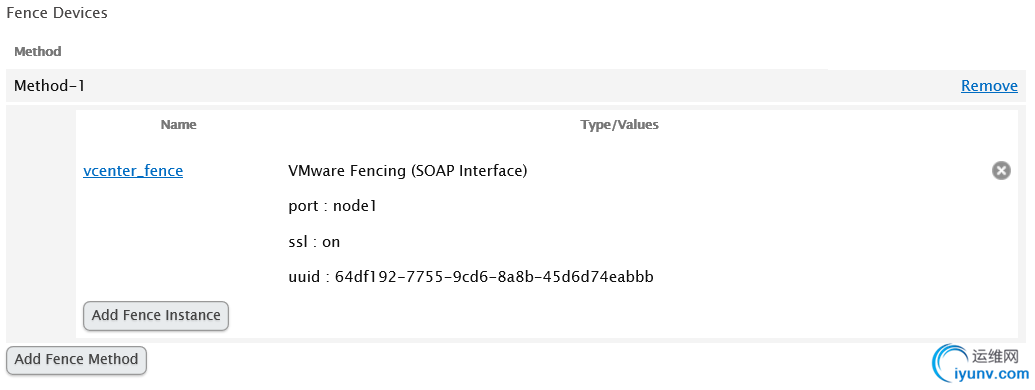
Task: Add a new fence method
Action: coord(76,360)
